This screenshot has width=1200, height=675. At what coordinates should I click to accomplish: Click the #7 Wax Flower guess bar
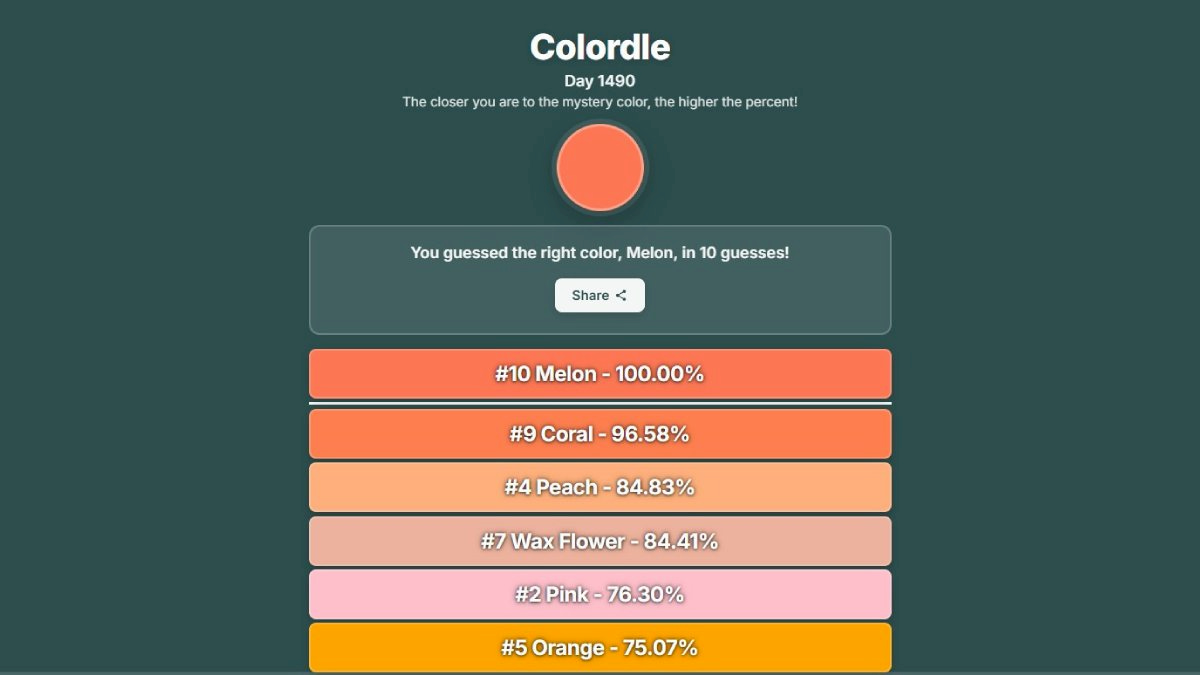(x=600, y=541)
